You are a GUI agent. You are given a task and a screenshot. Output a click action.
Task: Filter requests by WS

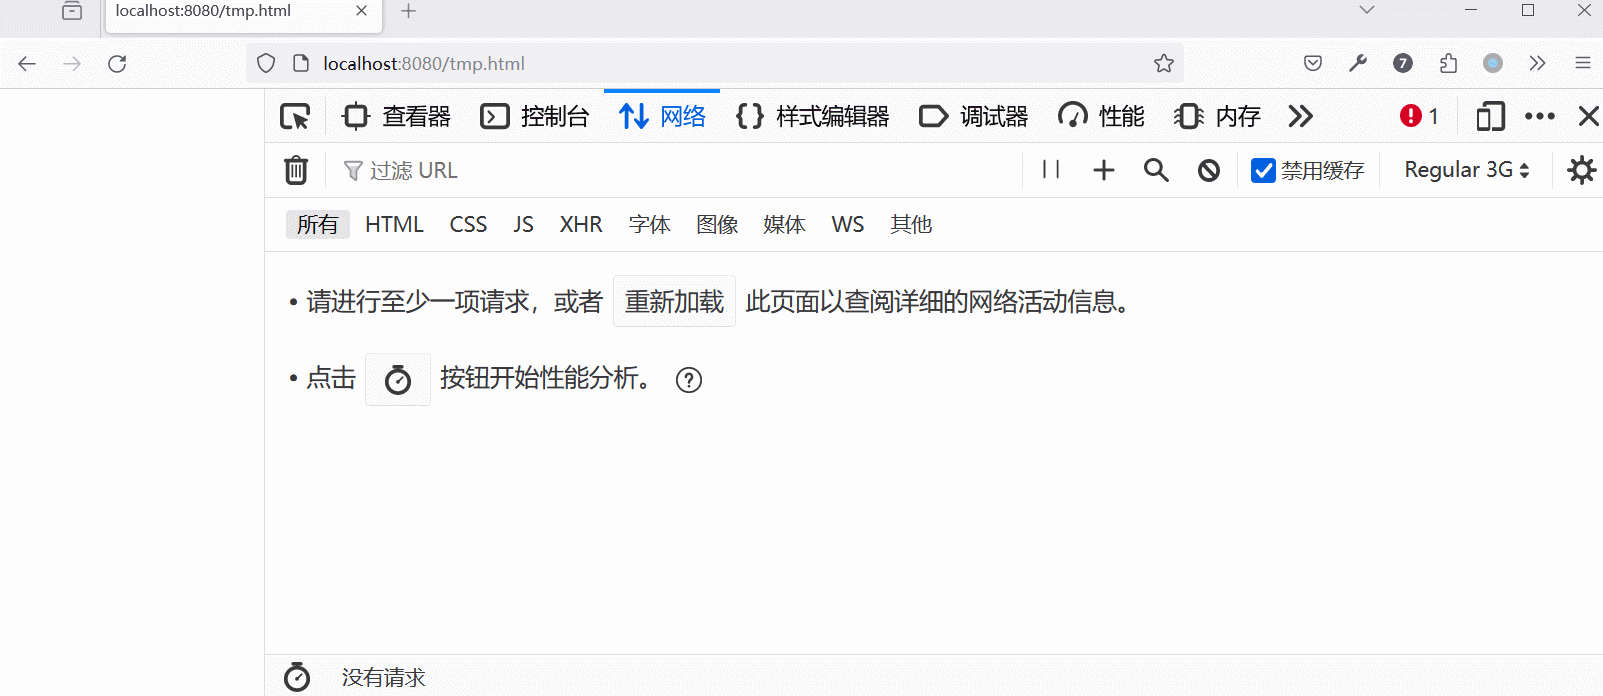848,225
